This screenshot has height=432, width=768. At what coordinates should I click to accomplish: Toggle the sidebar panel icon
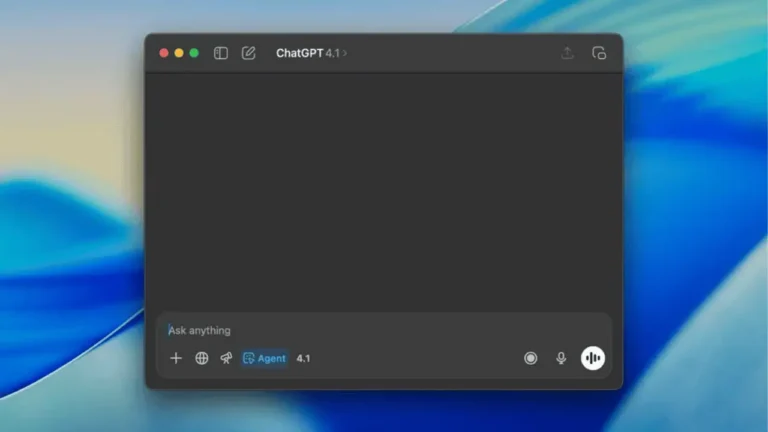220,53
